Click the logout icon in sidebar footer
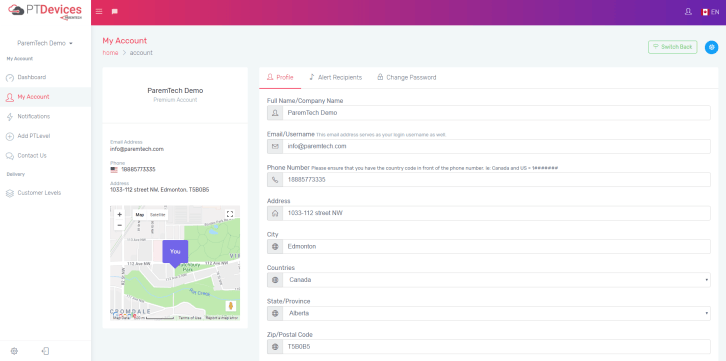726x361 pixels. (45, 351)
